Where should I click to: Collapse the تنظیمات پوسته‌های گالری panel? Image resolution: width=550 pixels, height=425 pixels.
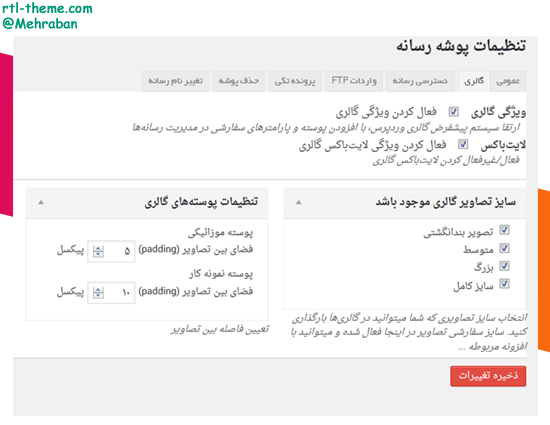pyautogui.click(x=41, y=202)
